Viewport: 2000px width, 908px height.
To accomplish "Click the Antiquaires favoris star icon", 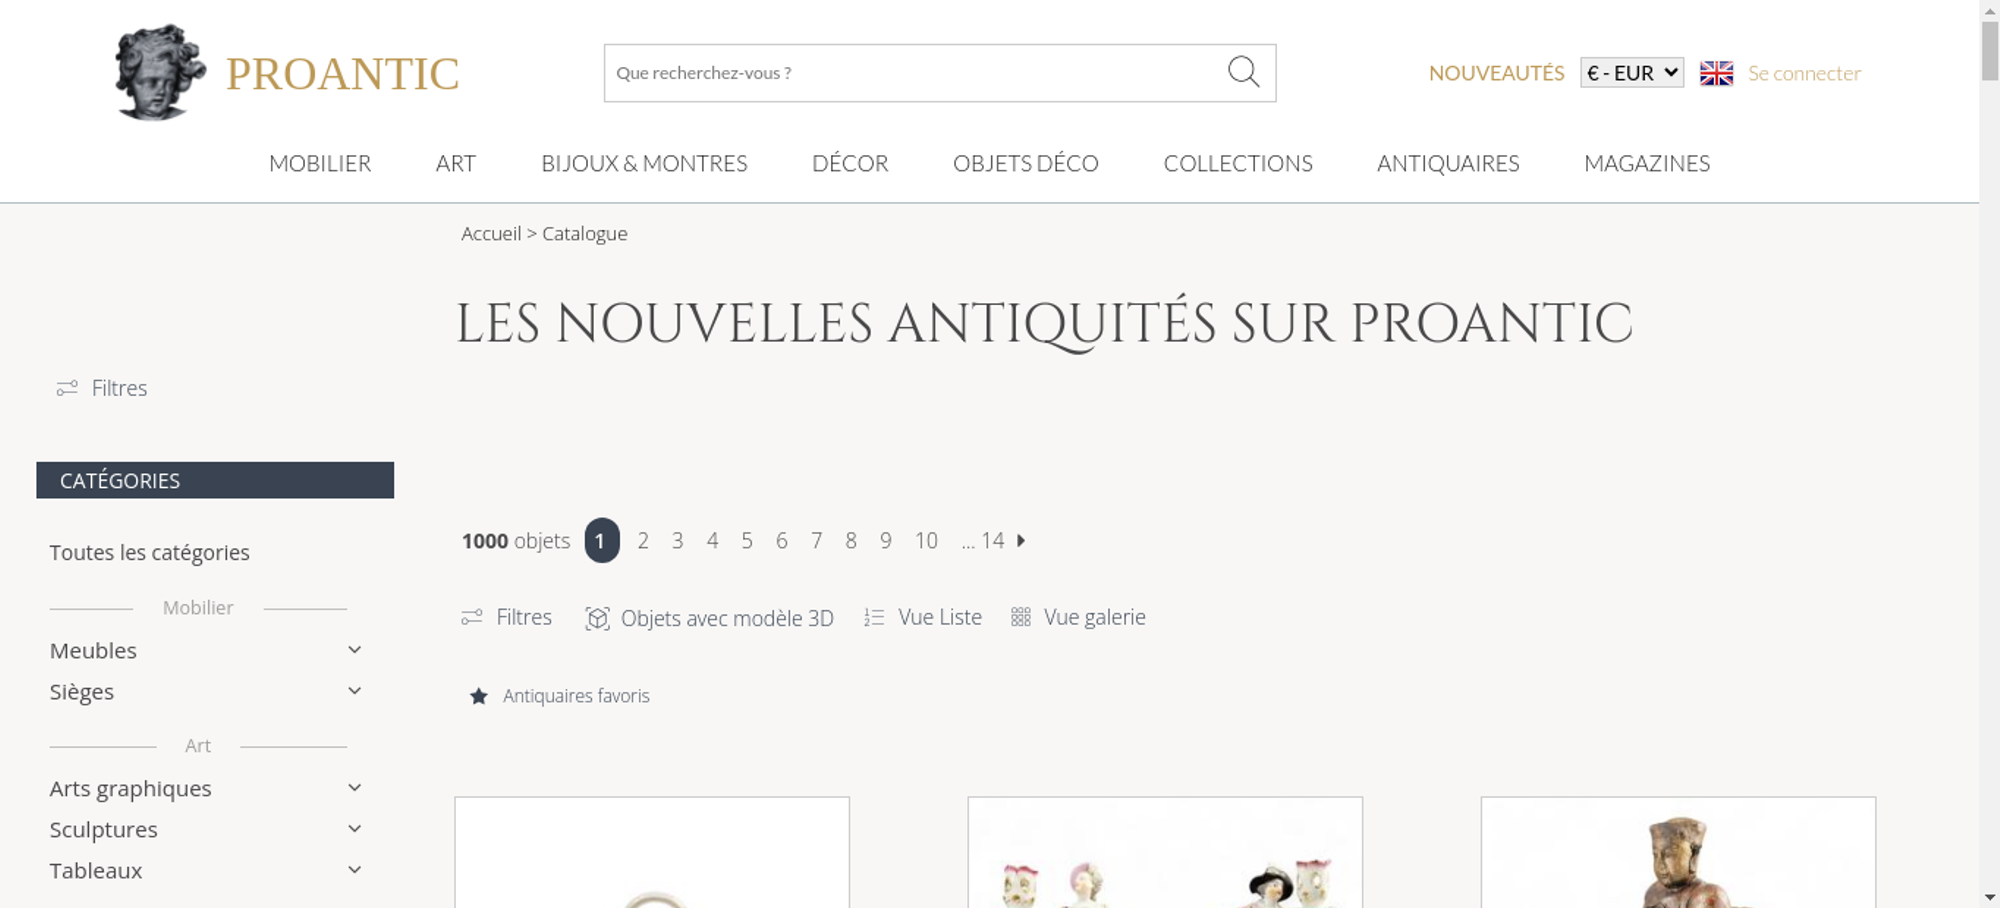I will [x=479, y=696].
